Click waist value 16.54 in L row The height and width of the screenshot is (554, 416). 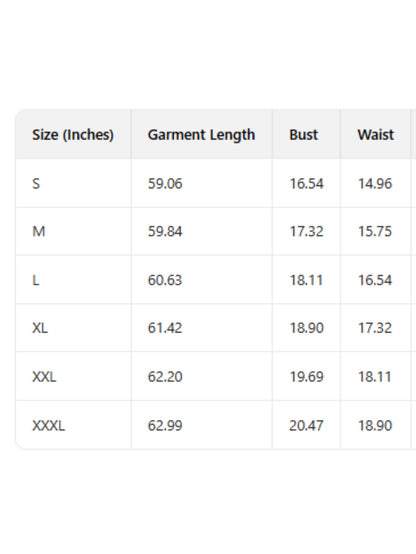(x=375, y=280)
